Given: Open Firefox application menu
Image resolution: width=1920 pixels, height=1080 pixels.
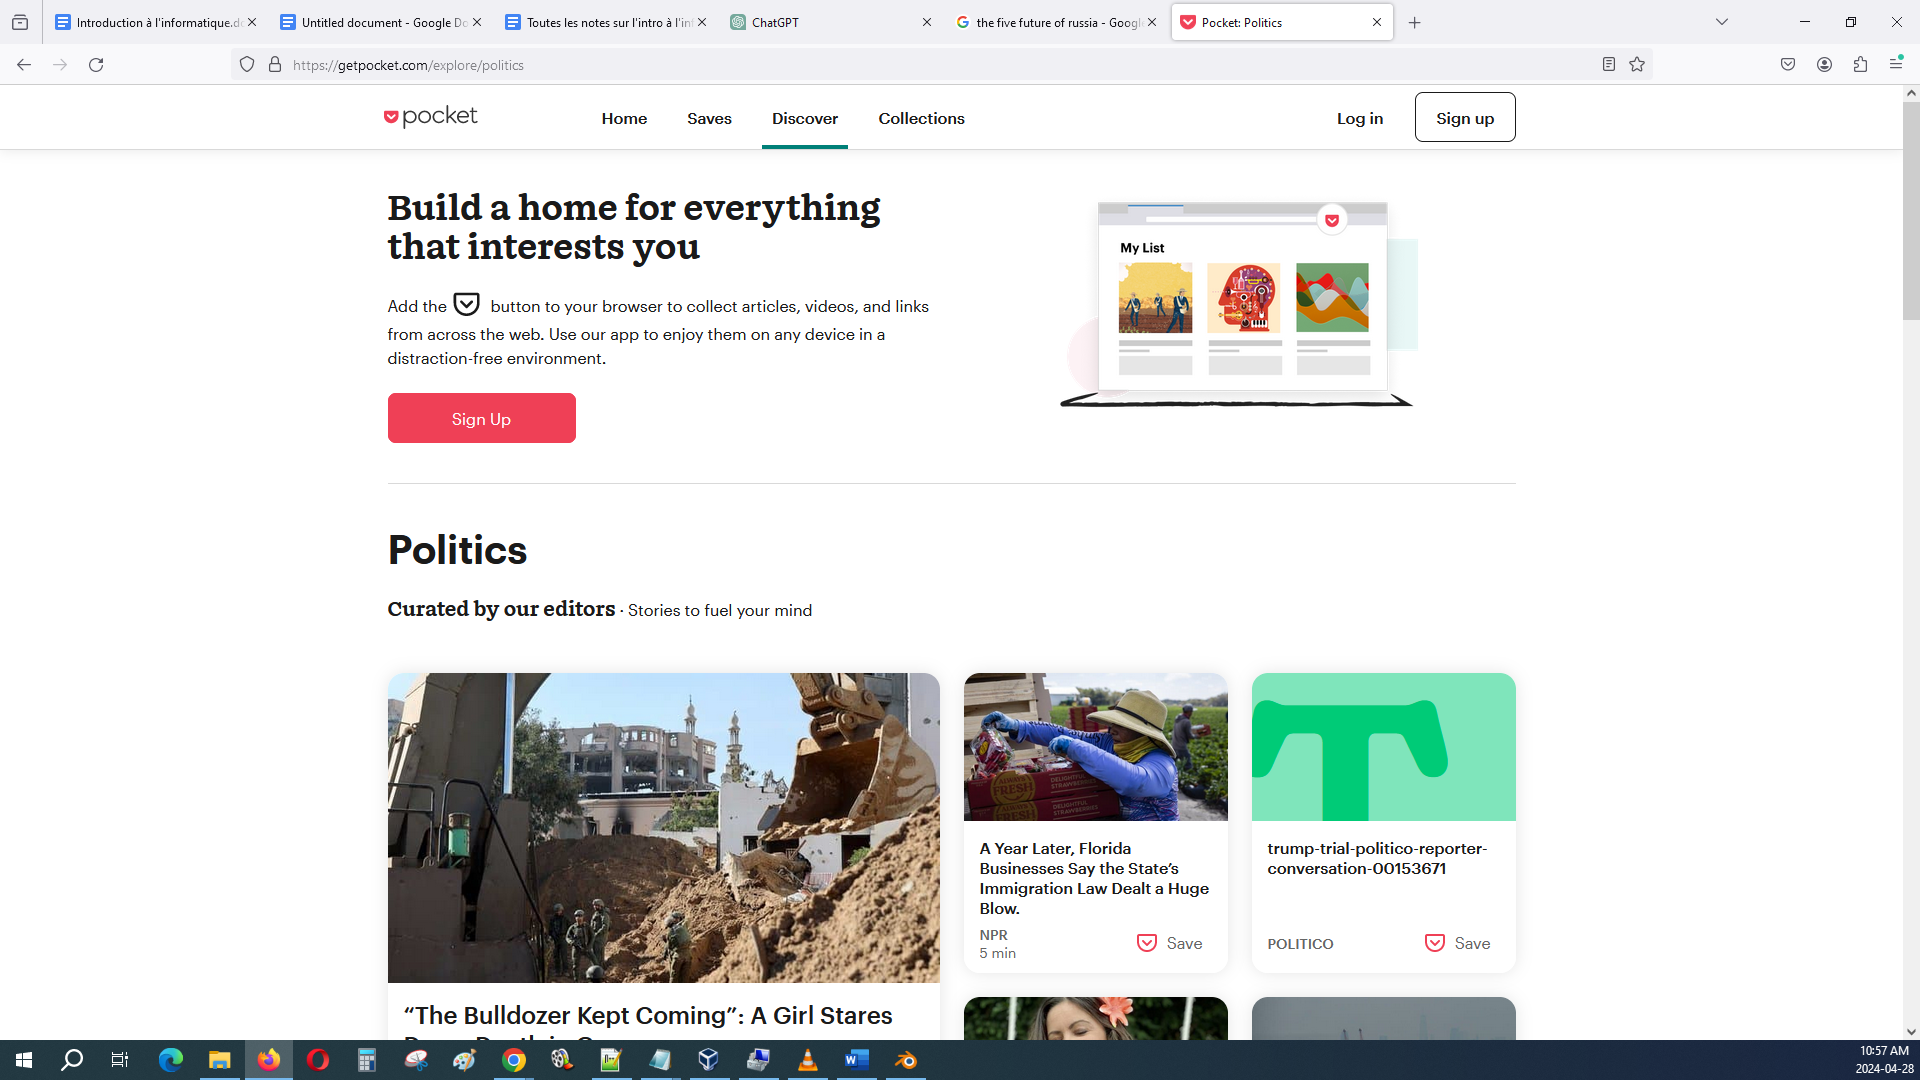Looking at the screenshot, I should click(x=1896, y=65).
